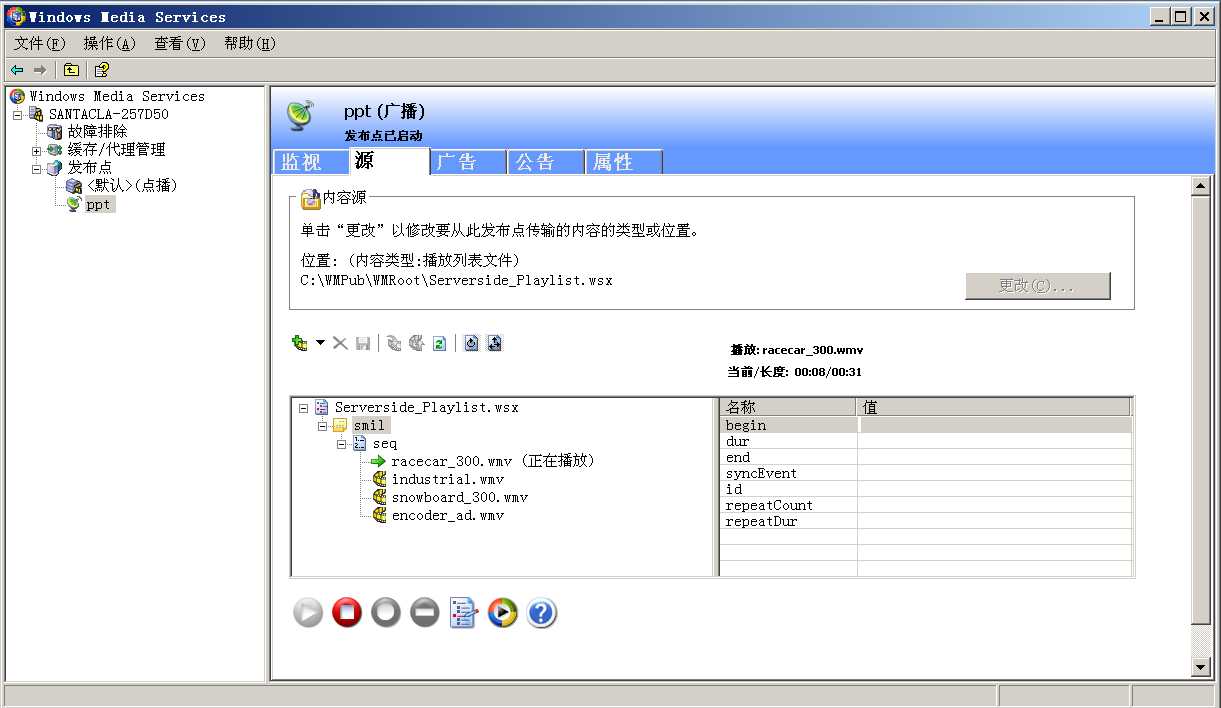The width and height of the screenshot is (1221, 708).
Task: Click the toolbar help icon with question mark
Action: coord(101,70)
